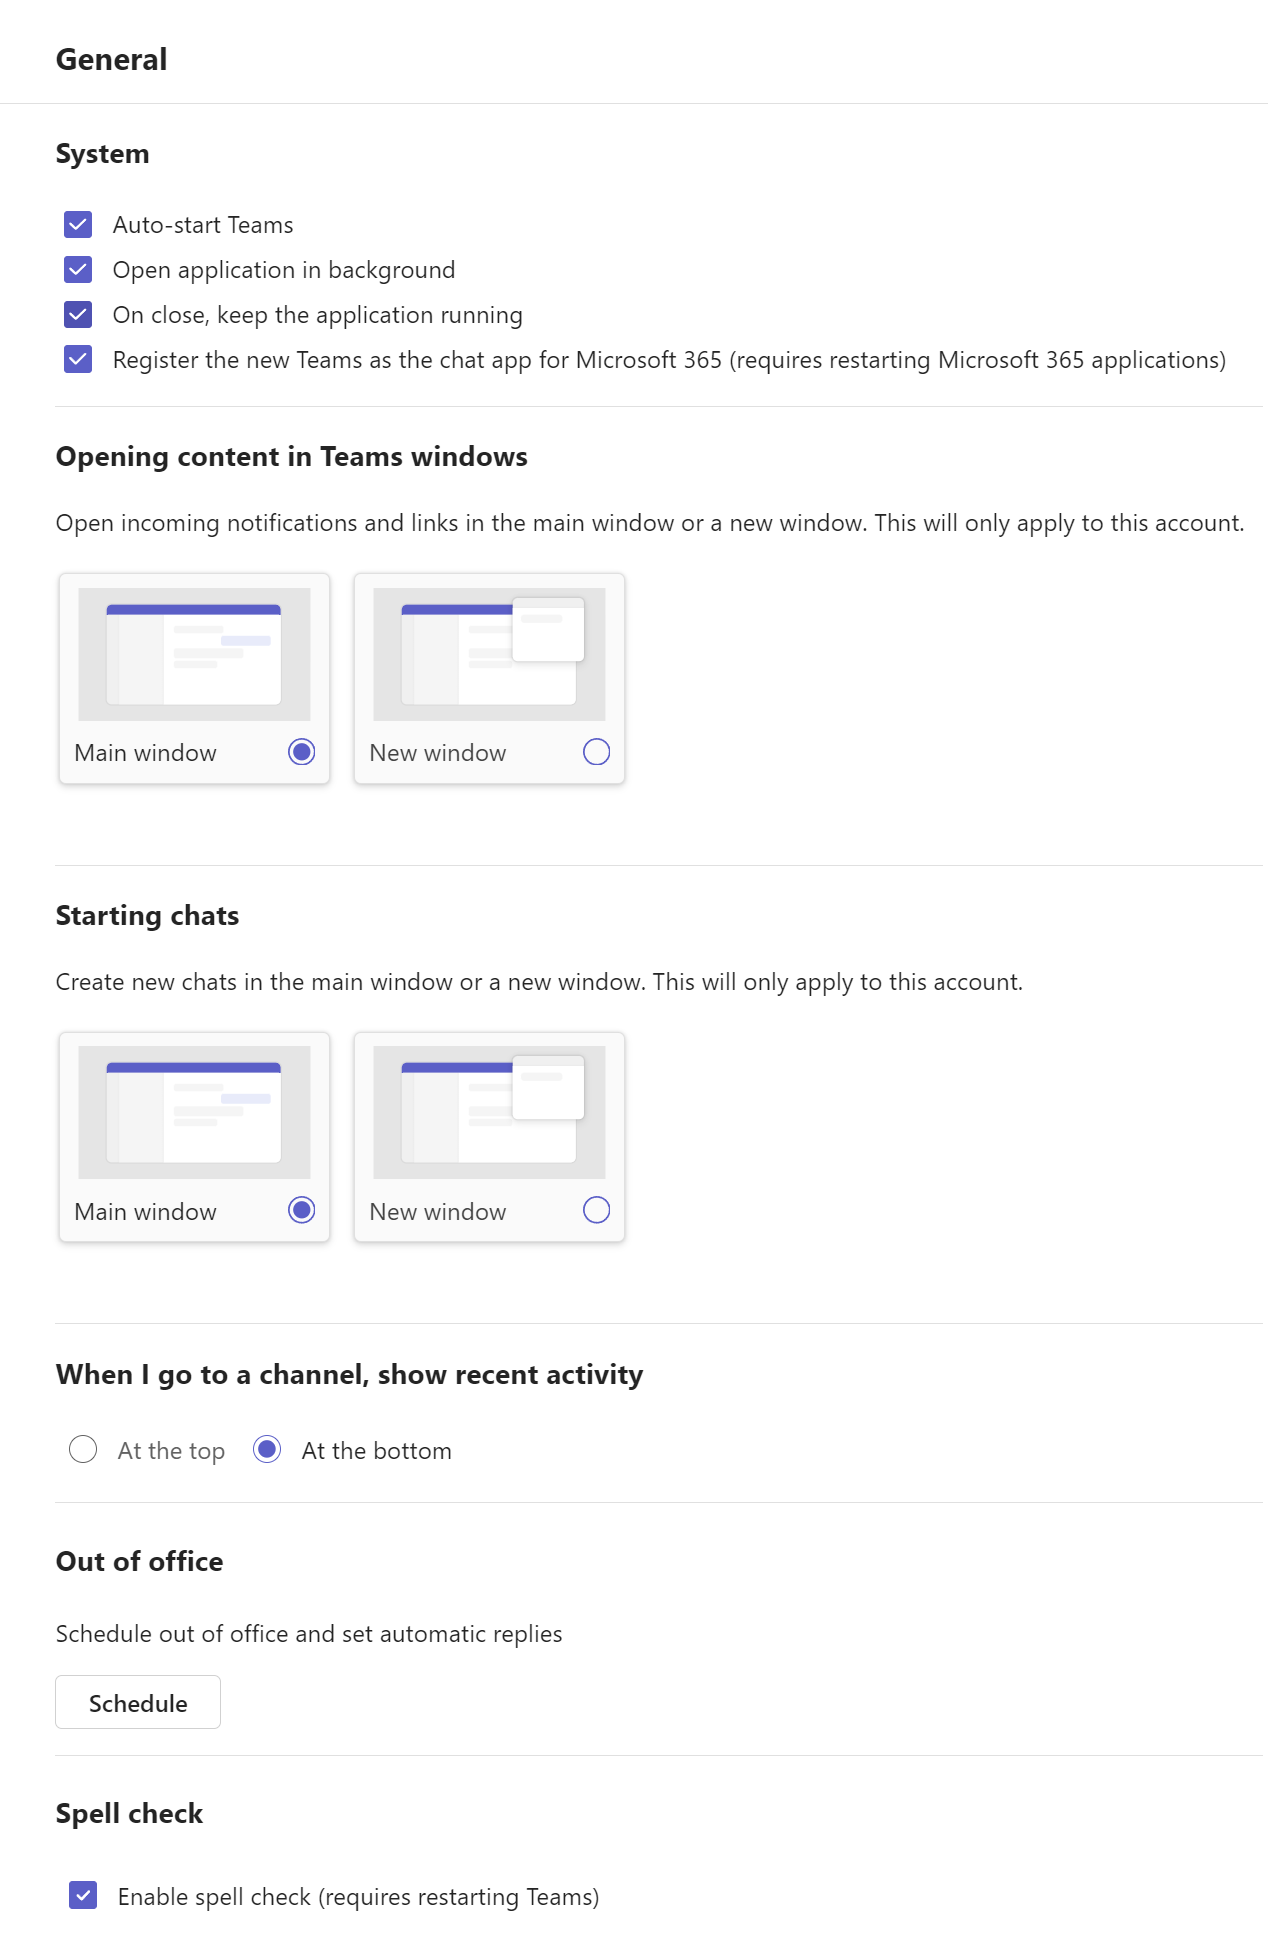Select At the bottom radio button
This screenshot has height=1947, width=1268.
click(x=267, y=1449)
